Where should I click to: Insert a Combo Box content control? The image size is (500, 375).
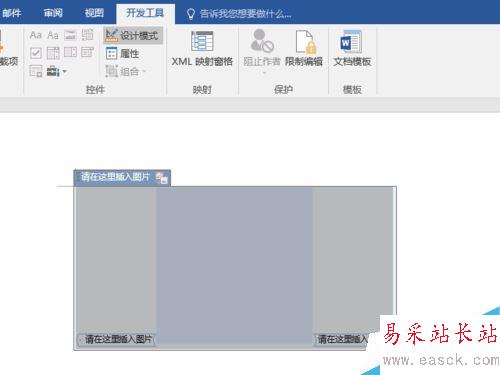[x=53, y=53]
